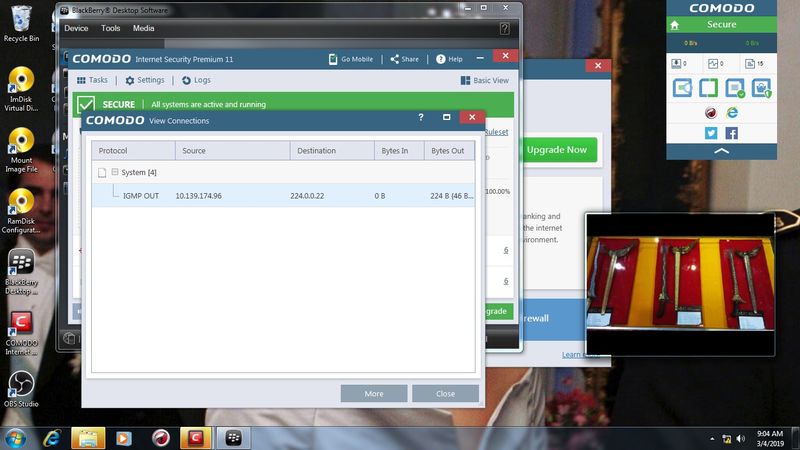The image size is (800, 450).
Task: Collapse the System [4] tree node
Action: tap(115, 172)
